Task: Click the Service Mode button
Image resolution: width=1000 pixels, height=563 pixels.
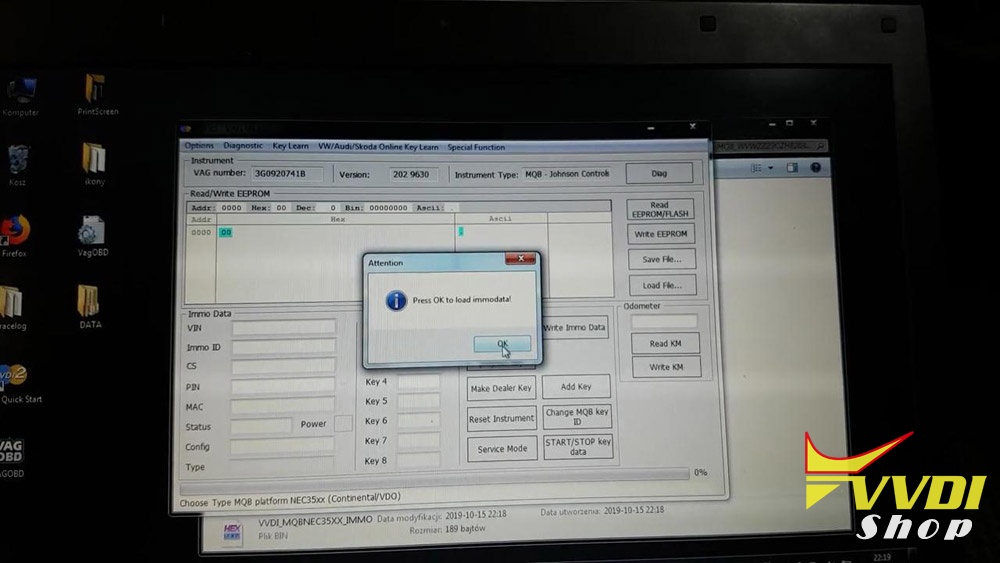Action: [502, 449]
